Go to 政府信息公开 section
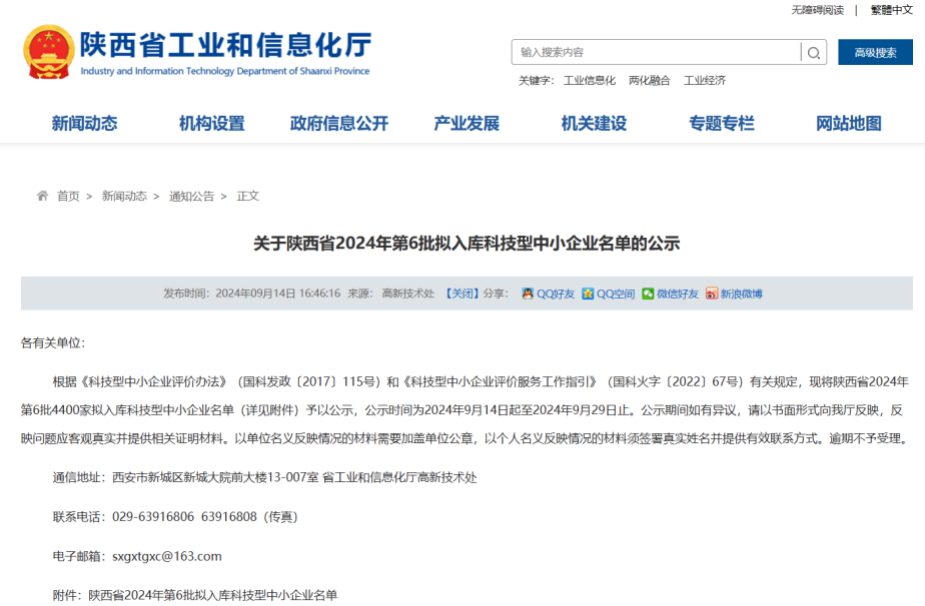 coord(339,124)
